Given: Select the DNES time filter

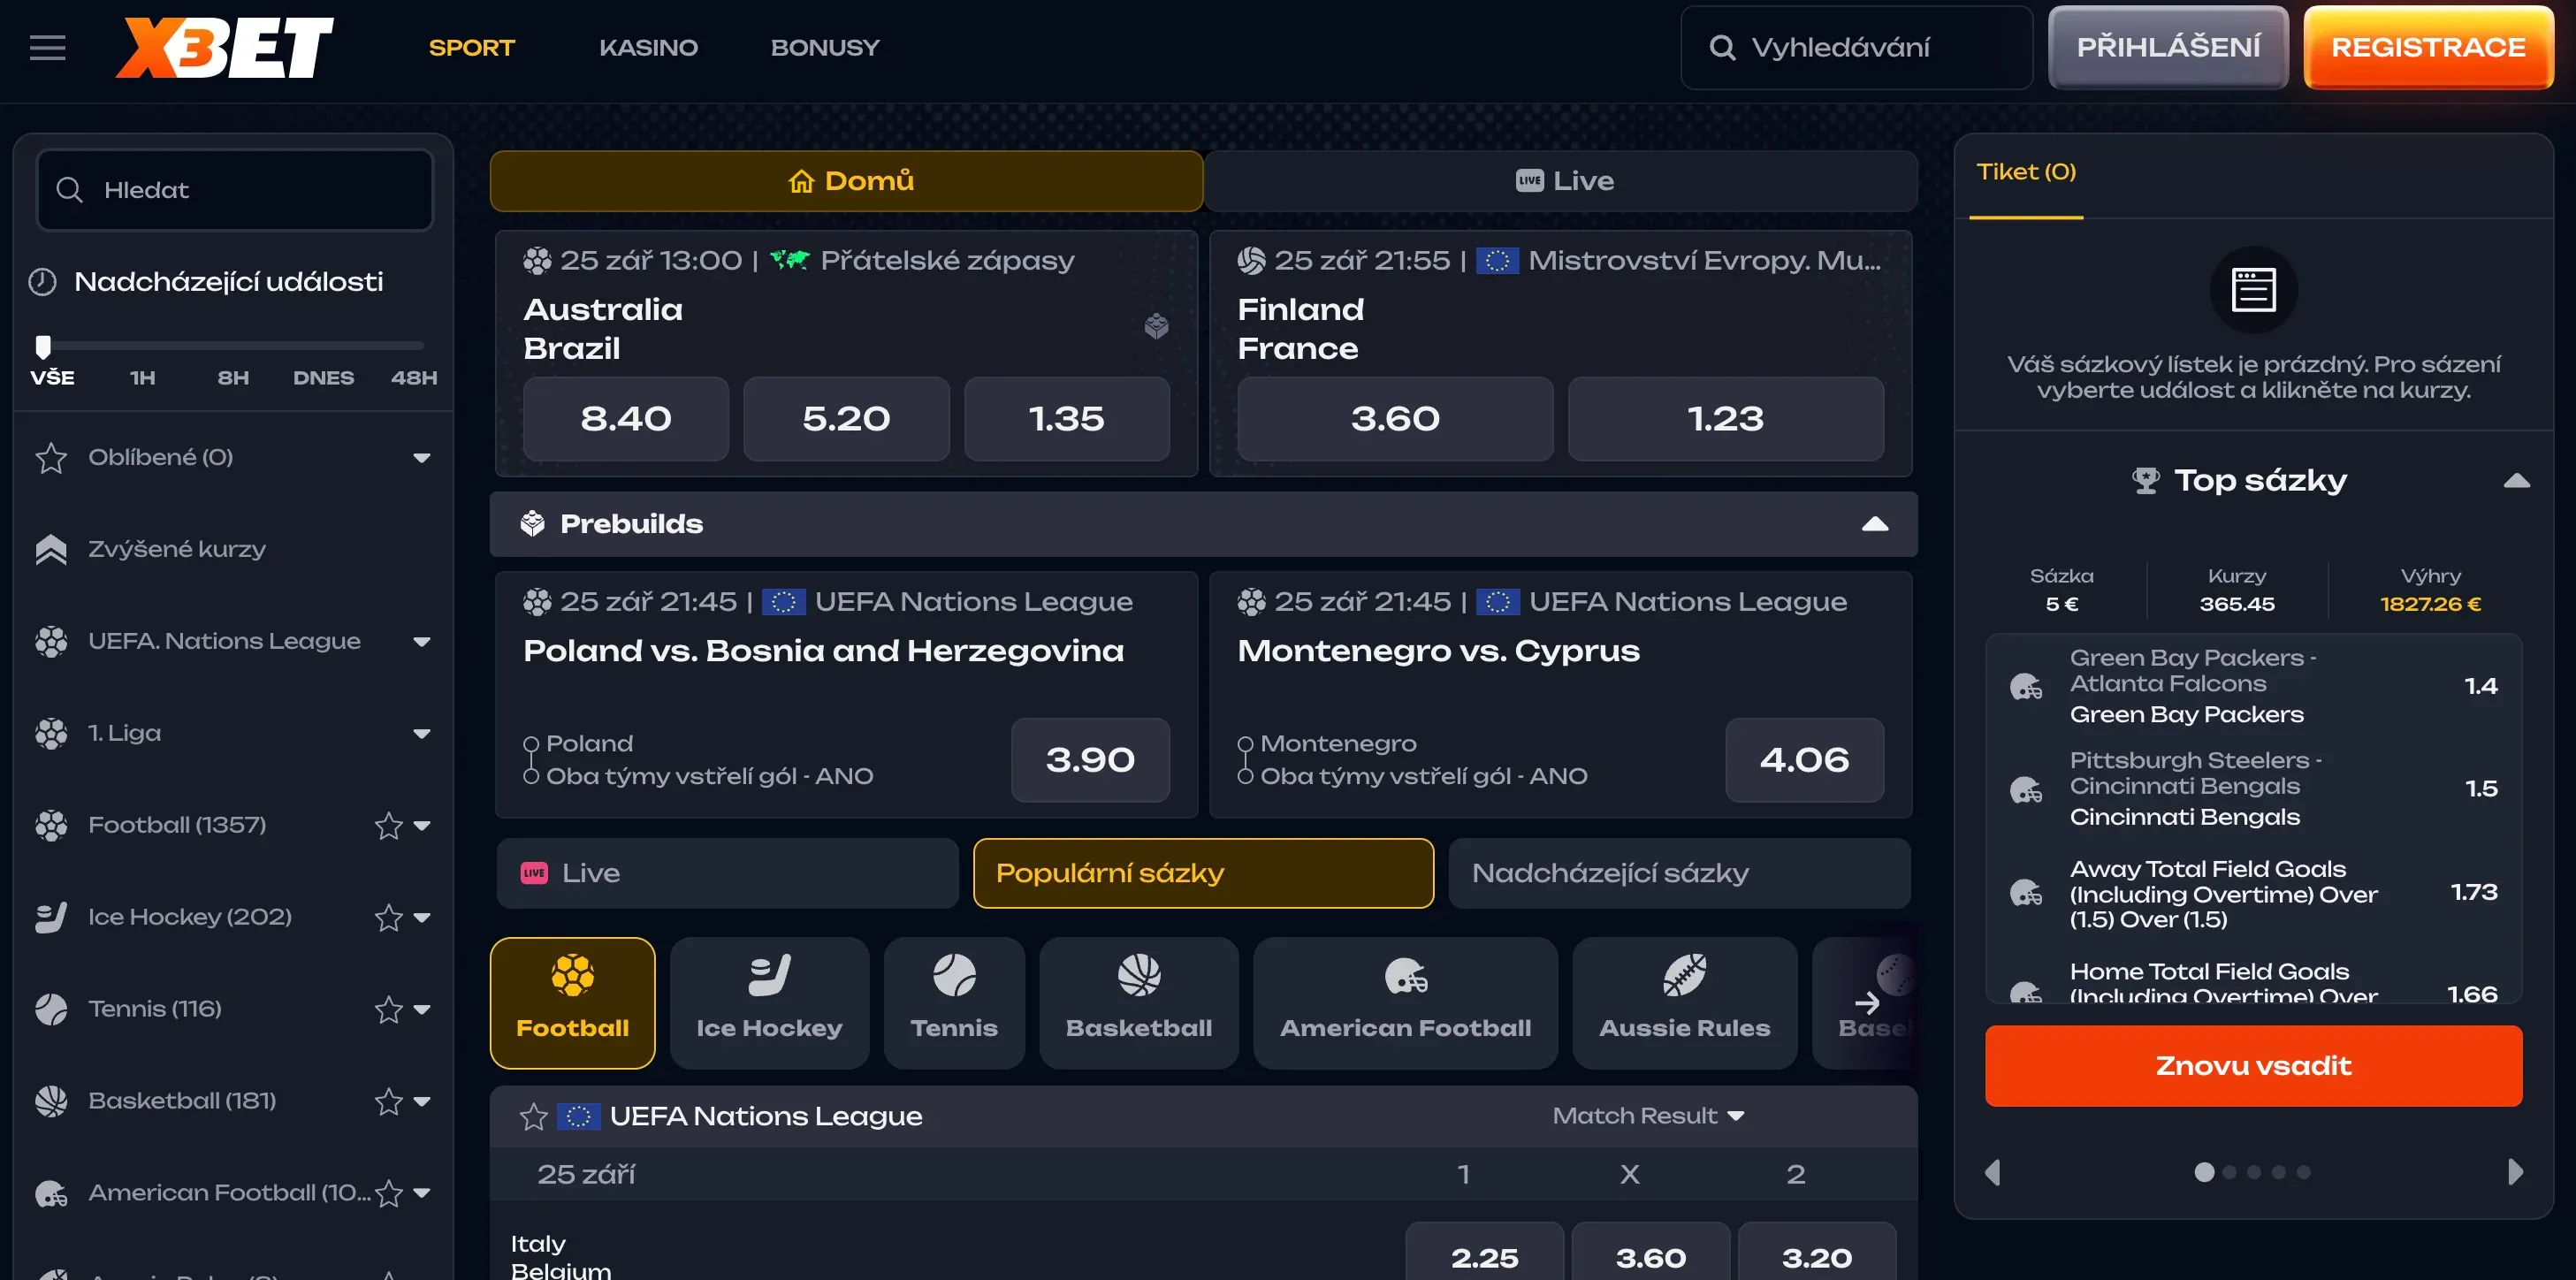Looking at the screenshot, I should coord(323,378).
